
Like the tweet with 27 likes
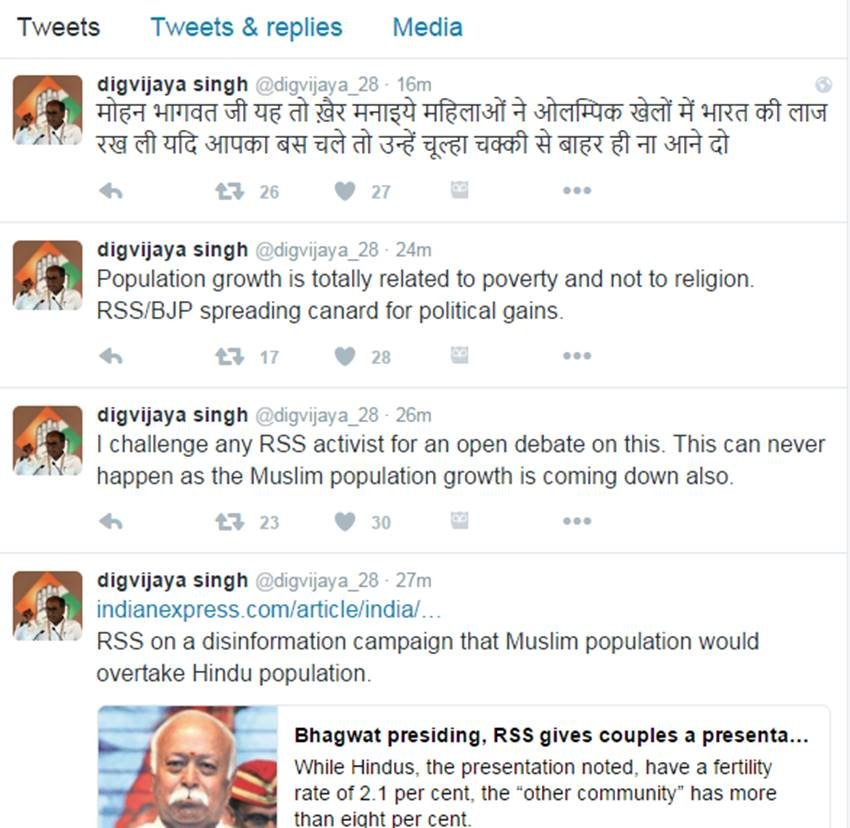coord(345,191)
